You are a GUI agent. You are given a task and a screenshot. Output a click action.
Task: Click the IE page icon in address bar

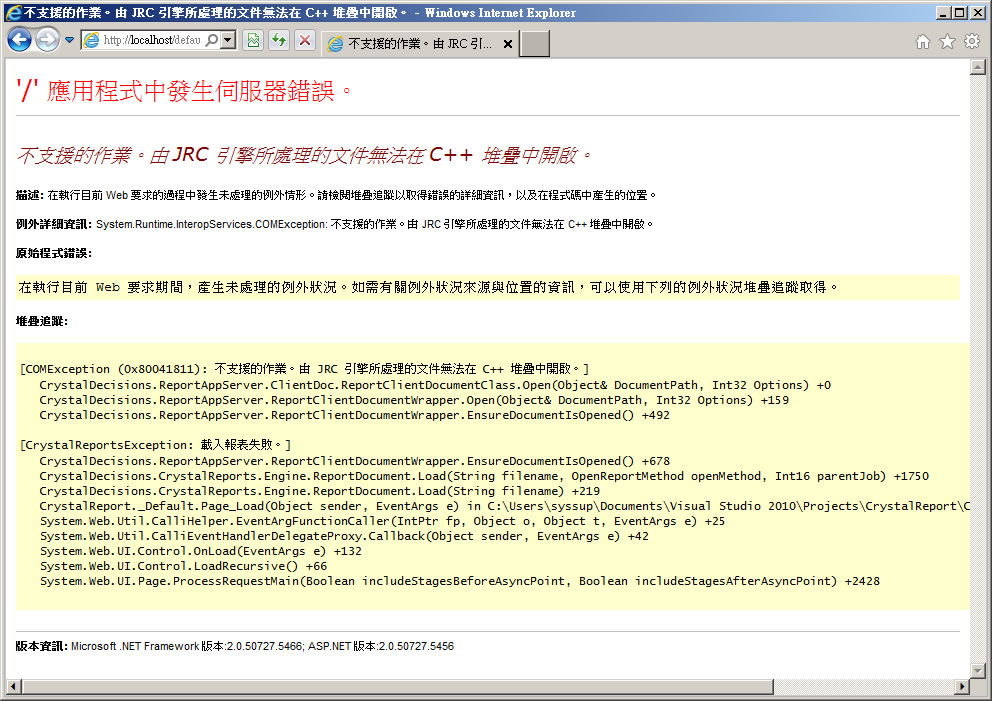point(92,40)
